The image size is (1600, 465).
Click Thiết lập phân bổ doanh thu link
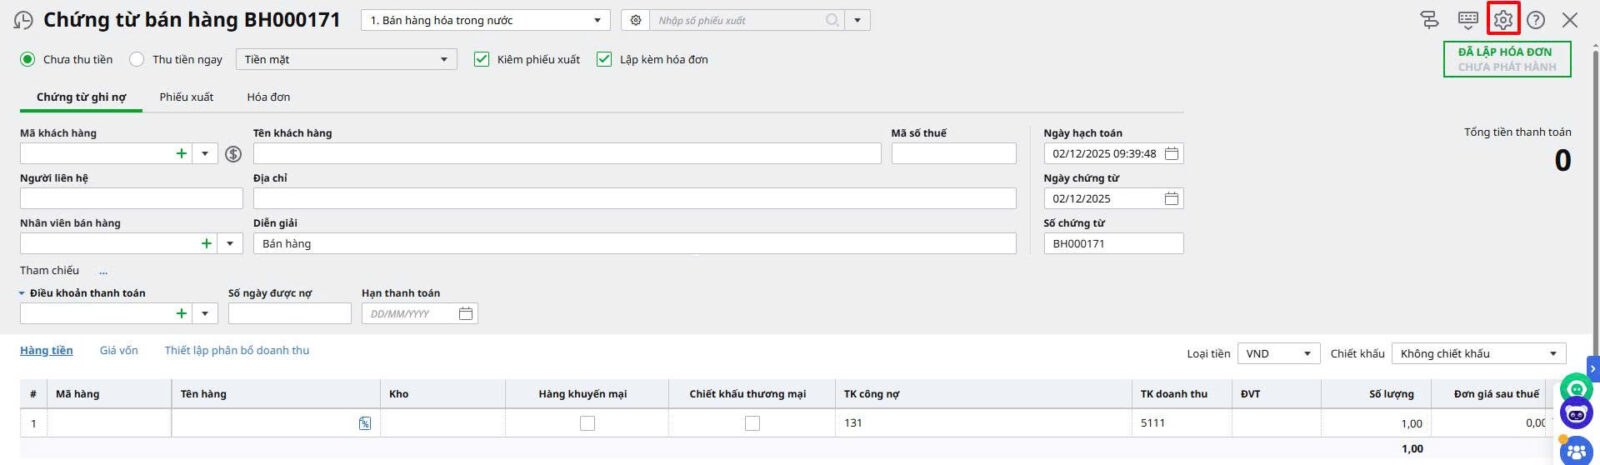pyautogui.click(x=237, y=351)
